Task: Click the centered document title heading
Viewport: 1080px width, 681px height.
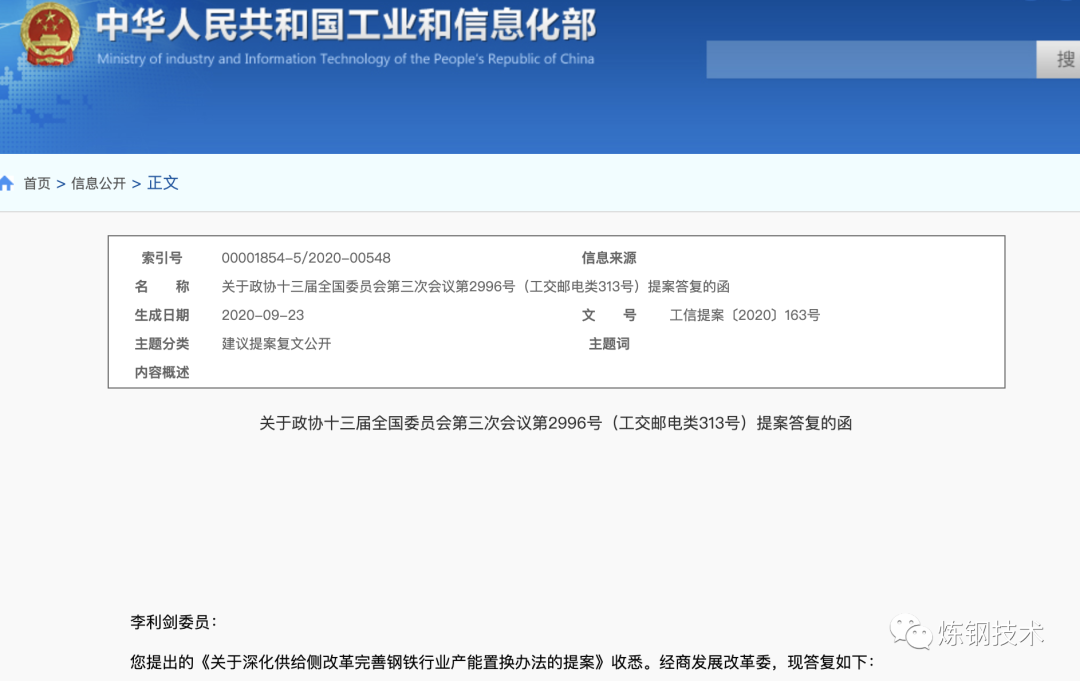Action: pyautogui.click(x=556, y=423)
